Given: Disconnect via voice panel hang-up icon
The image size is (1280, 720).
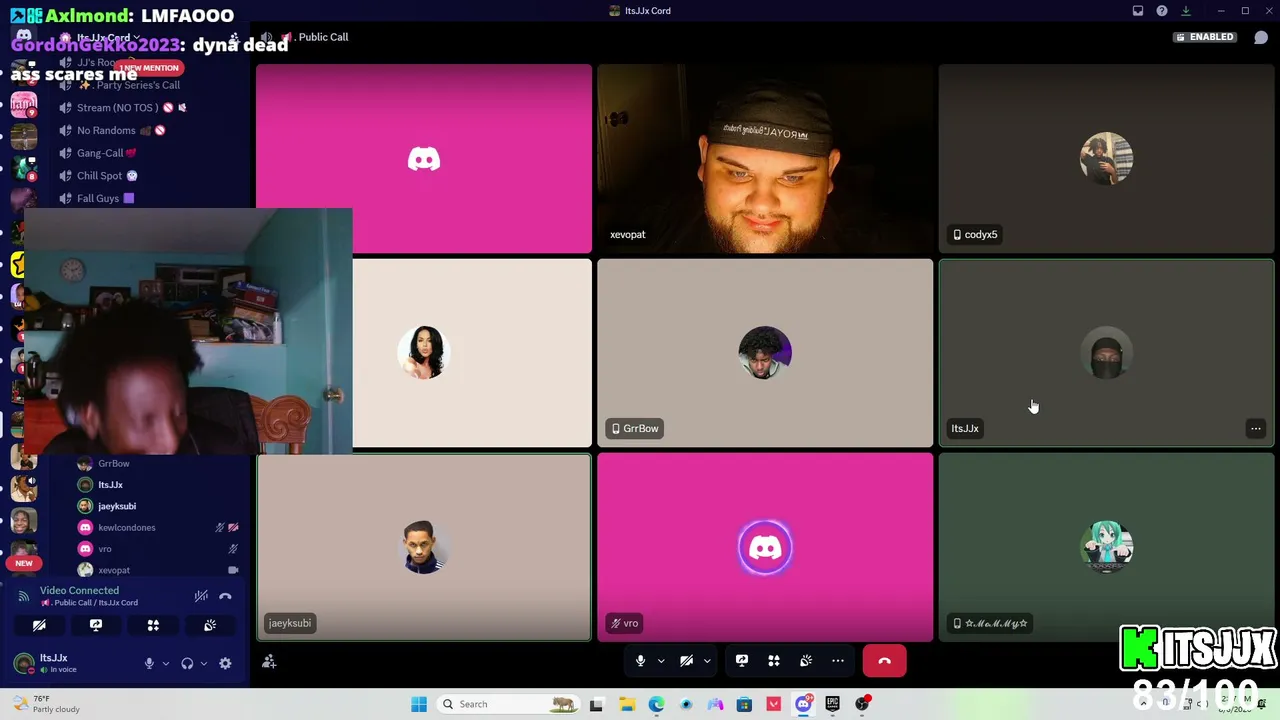Looking at the screenshot, I should pos(225,596).
